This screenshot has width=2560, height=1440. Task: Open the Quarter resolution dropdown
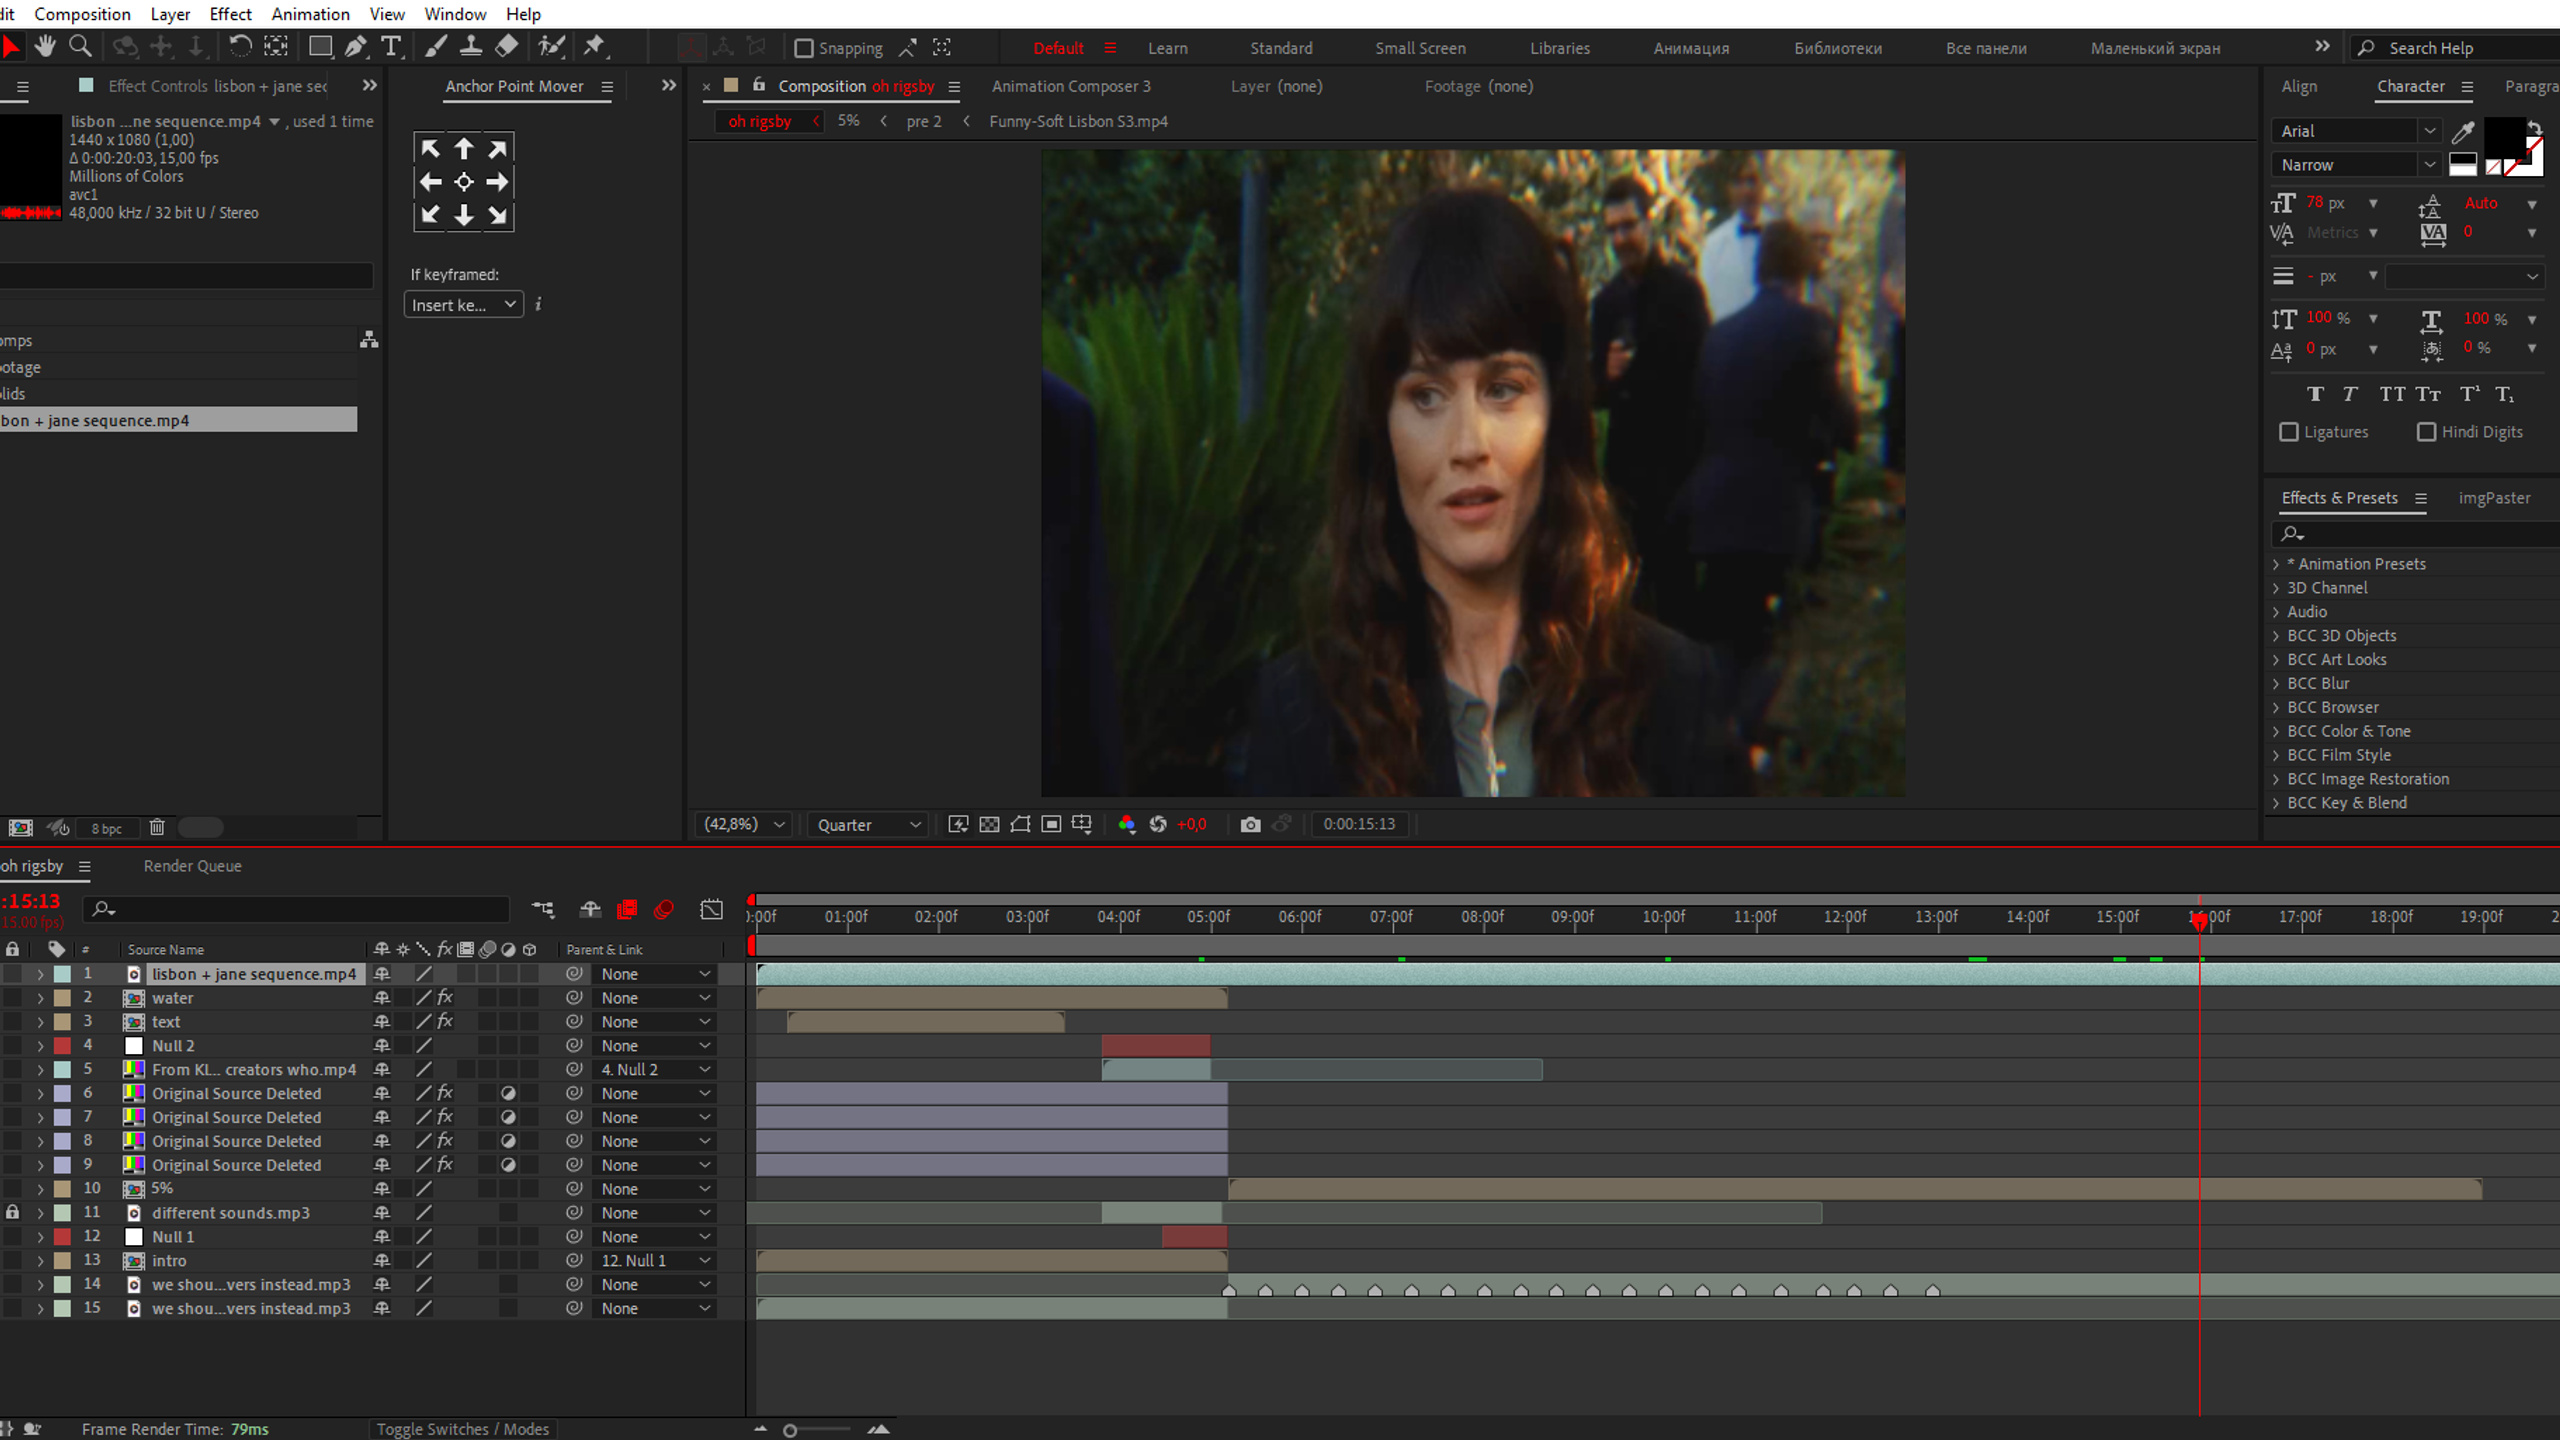coord(867,824)
